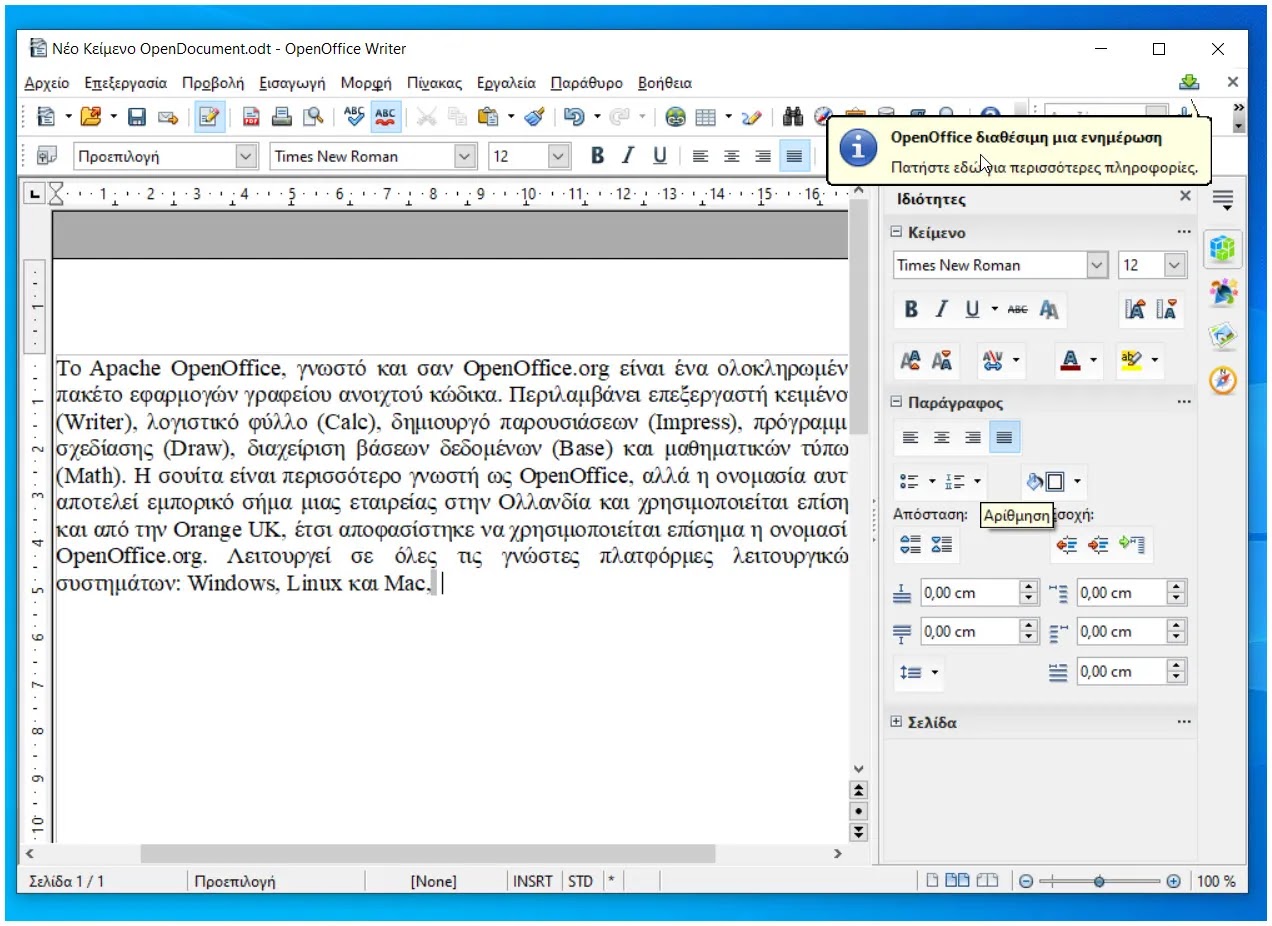Screen dimensions: 1272x926
Task: Open Styles and Formatting toolbar icon
Action: click(46, 156)
